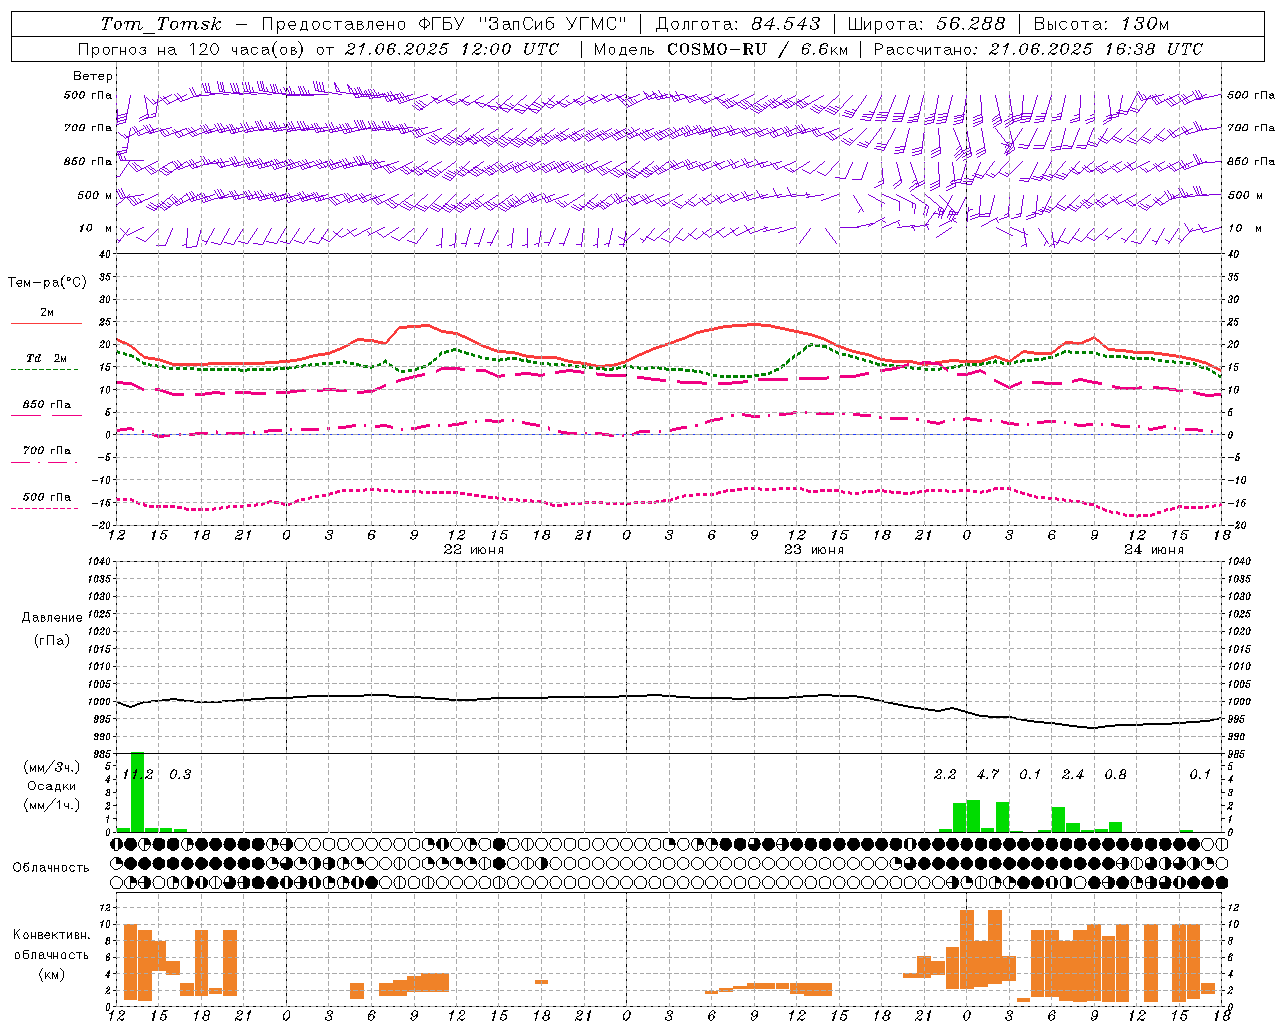Click the 2.2 precipitation value

point(945,774)
